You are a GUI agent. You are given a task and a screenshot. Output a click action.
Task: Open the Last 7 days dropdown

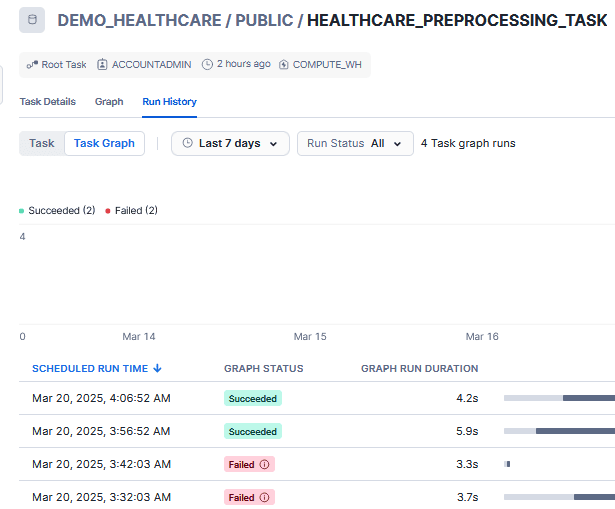pyautogui.click(x=230, y=143)
